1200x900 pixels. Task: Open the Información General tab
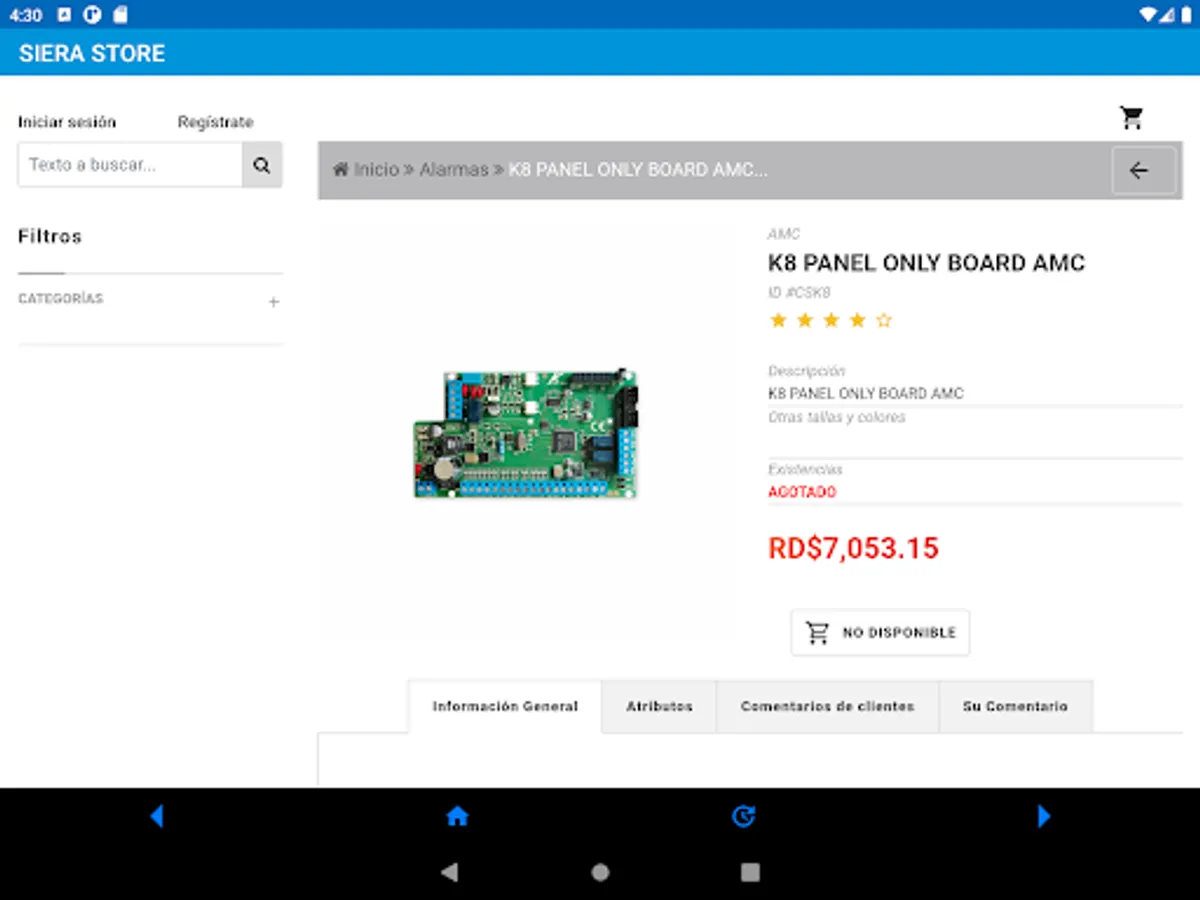505,706
